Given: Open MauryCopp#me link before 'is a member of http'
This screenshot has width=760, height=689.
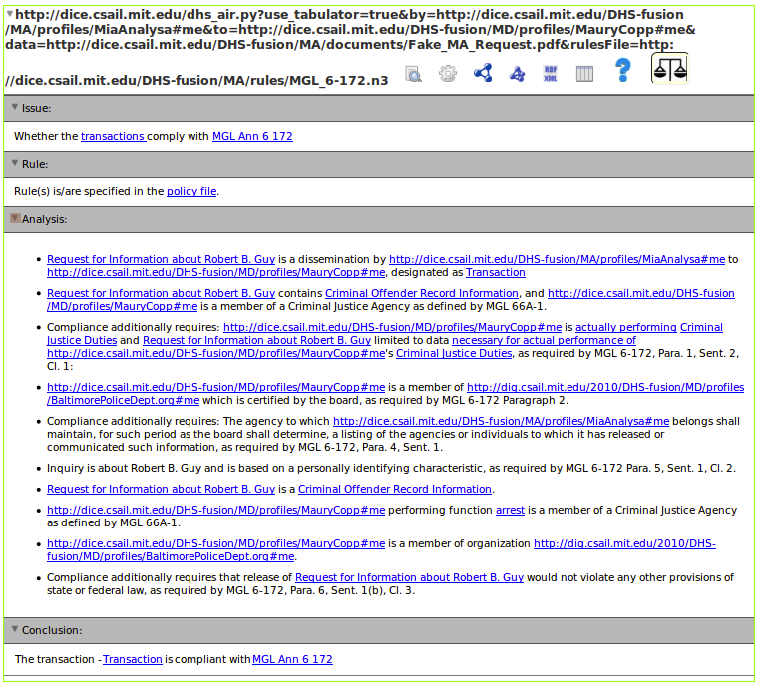Looking at the screenshot, I should (216, 388).
